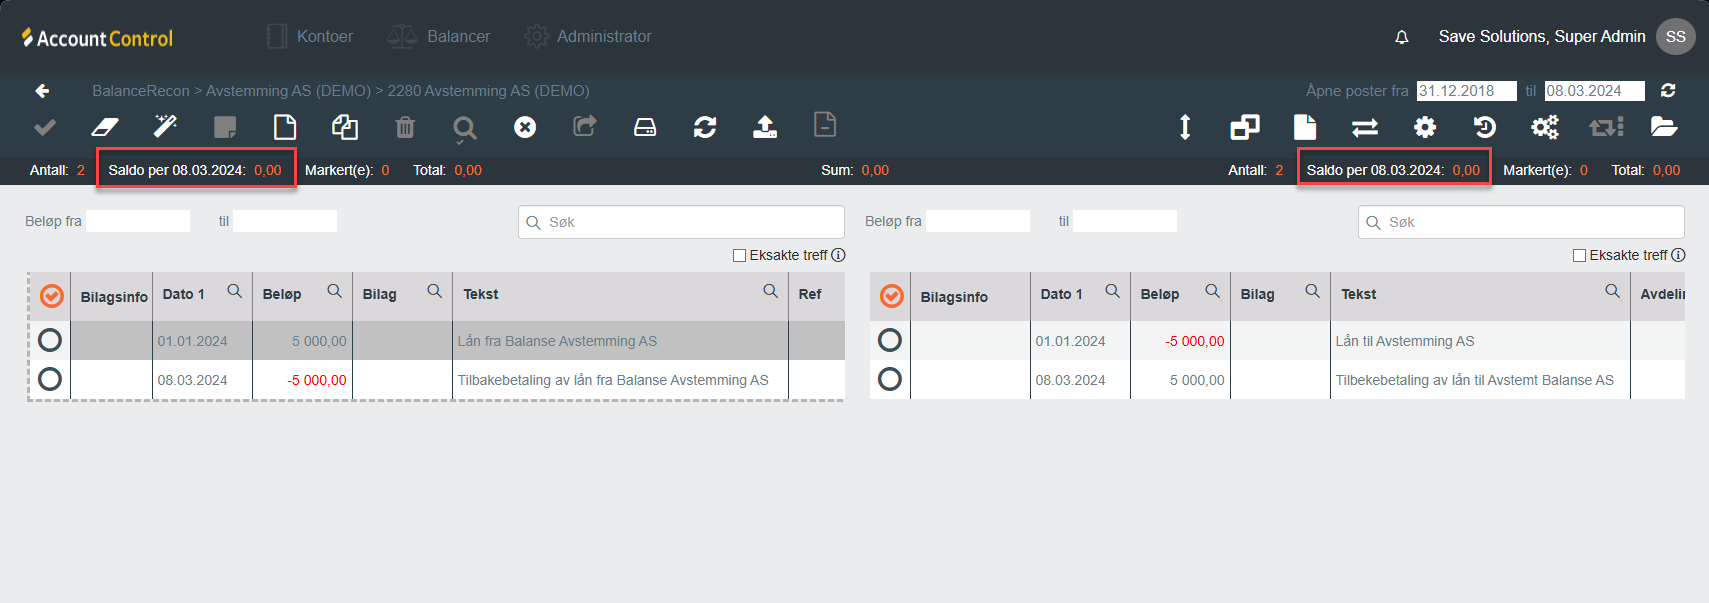Click the BalanceRecon breadcrumb link
1709x603 pixels.
(x=140, y=91)
